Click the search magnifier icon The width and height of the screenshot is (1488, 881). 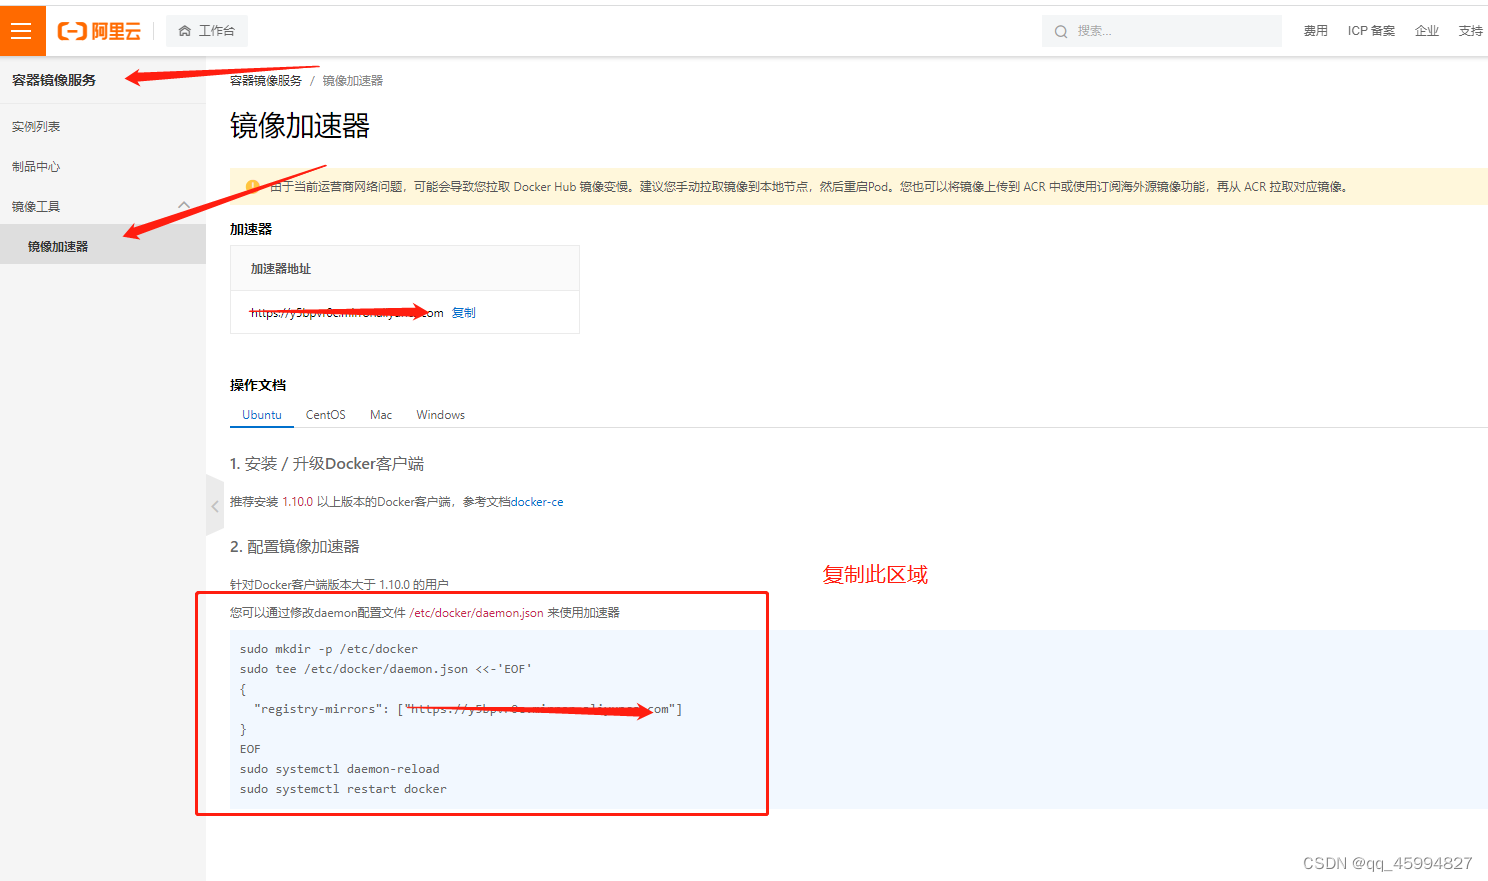click(1061, 31)
